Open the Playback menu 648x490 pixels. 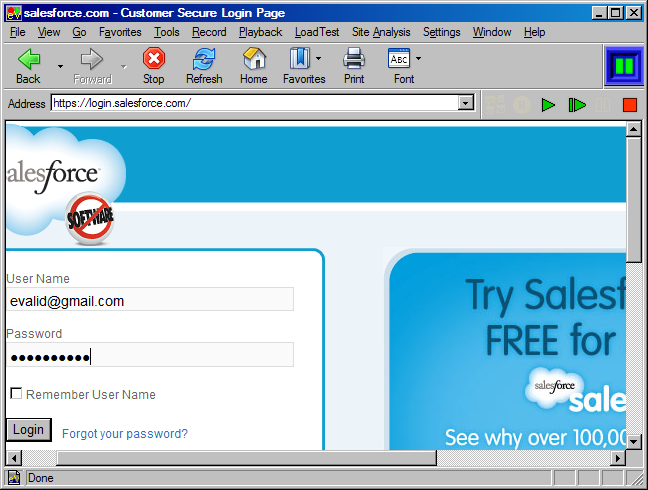[x=260, y=32]
